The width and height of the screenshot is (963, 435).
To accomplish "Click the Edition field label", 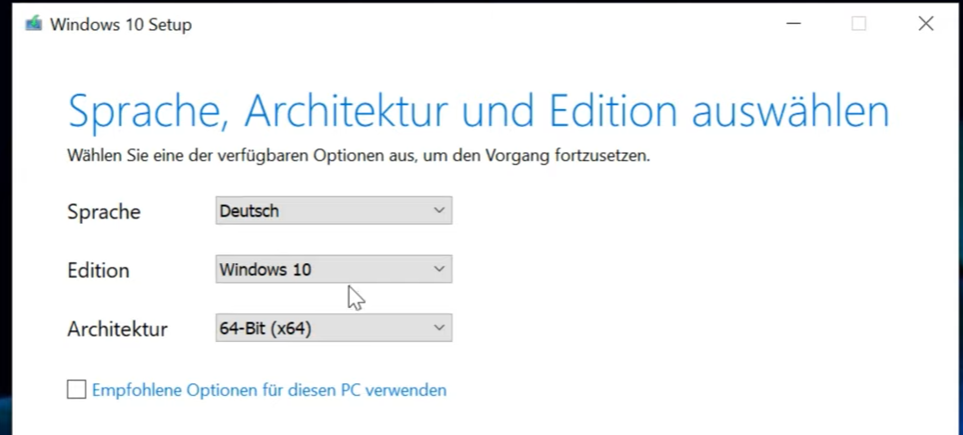I will pos(98,270).
